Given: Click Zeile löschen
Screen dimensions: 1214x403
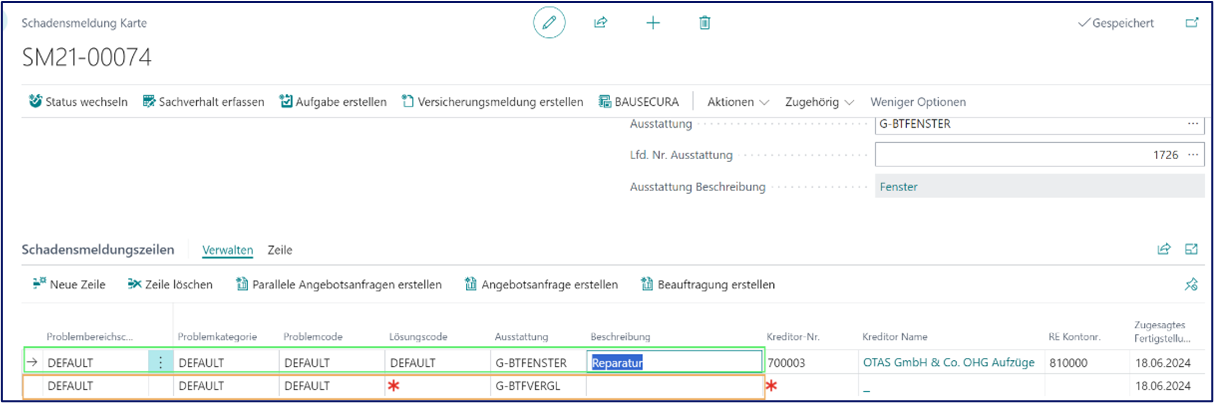Looking at the screenshot, I should coord(170,285).
